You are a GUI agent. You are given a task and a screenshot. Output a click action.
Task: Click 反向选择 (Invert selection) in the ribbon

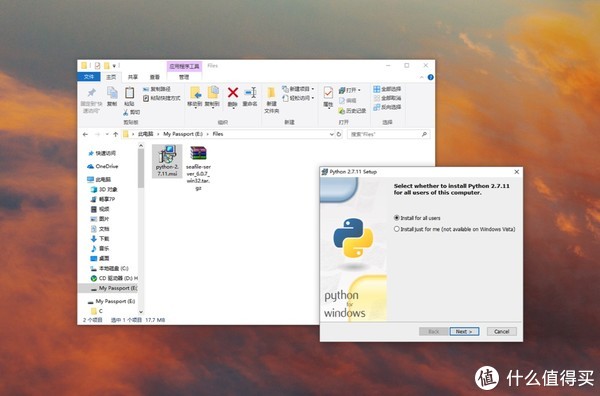387,108
